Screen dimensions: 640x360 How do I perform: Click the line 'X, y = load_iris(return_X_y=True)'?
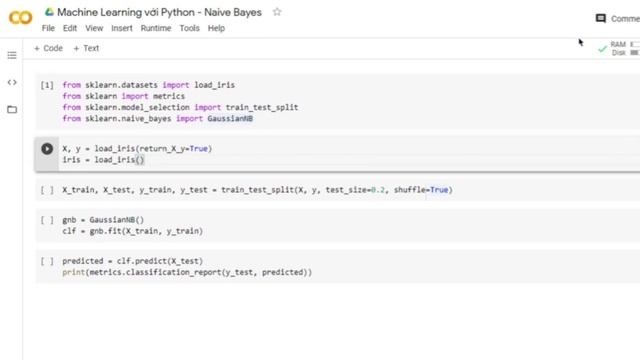(x=137, y=149)
